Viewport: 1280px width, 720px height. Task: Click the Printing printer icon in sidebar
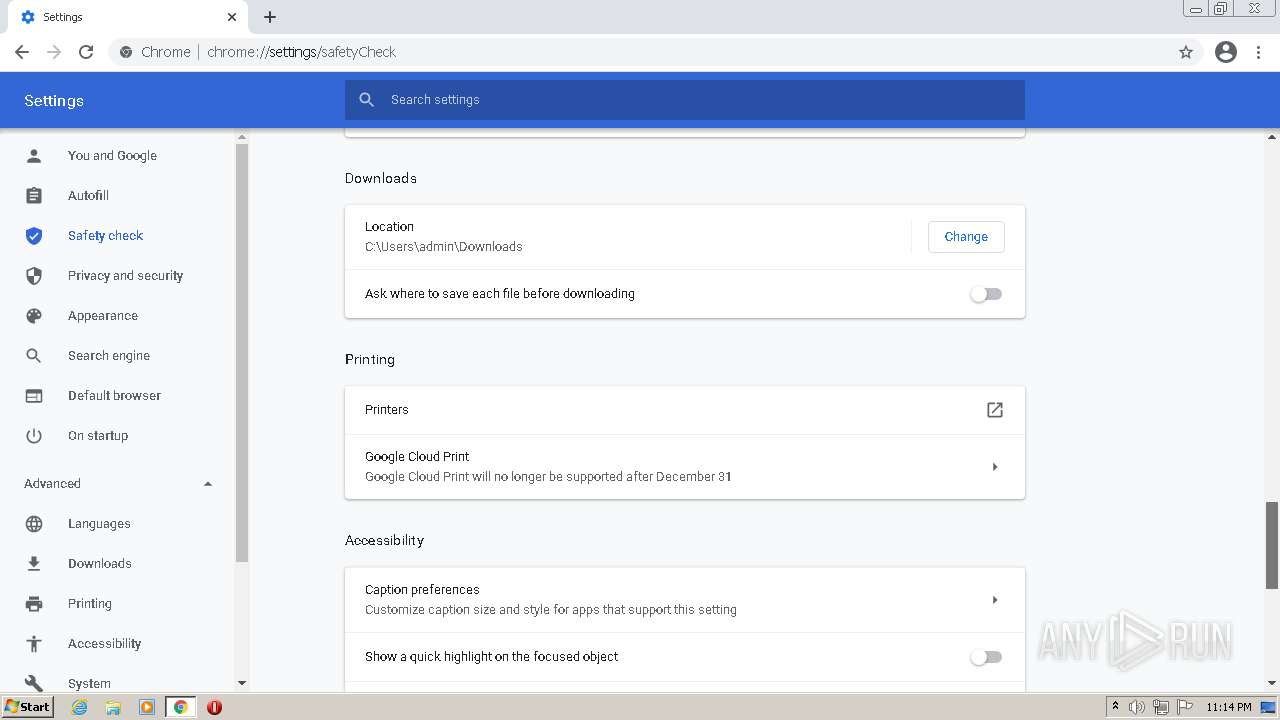[34, 604]
